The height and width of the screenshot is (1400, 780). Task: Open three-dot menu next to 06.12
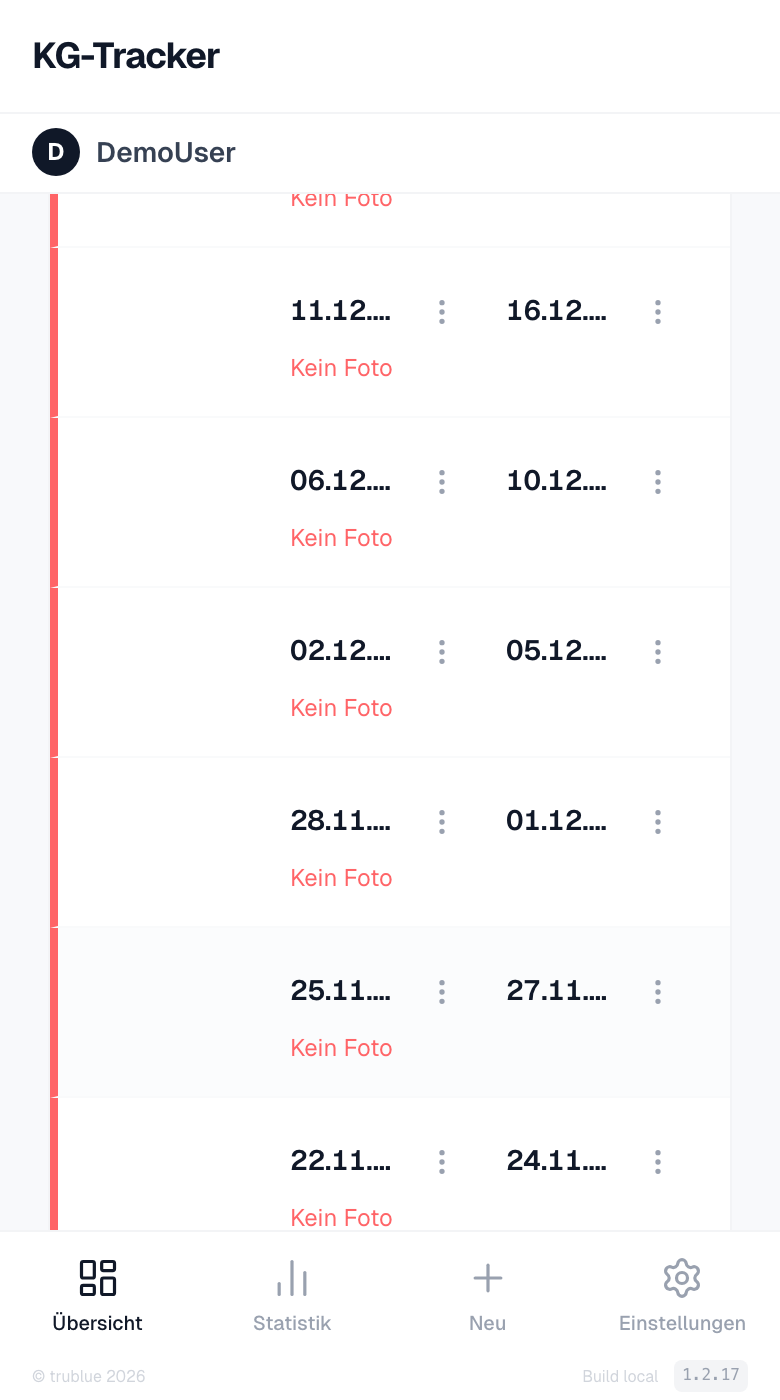441,482
